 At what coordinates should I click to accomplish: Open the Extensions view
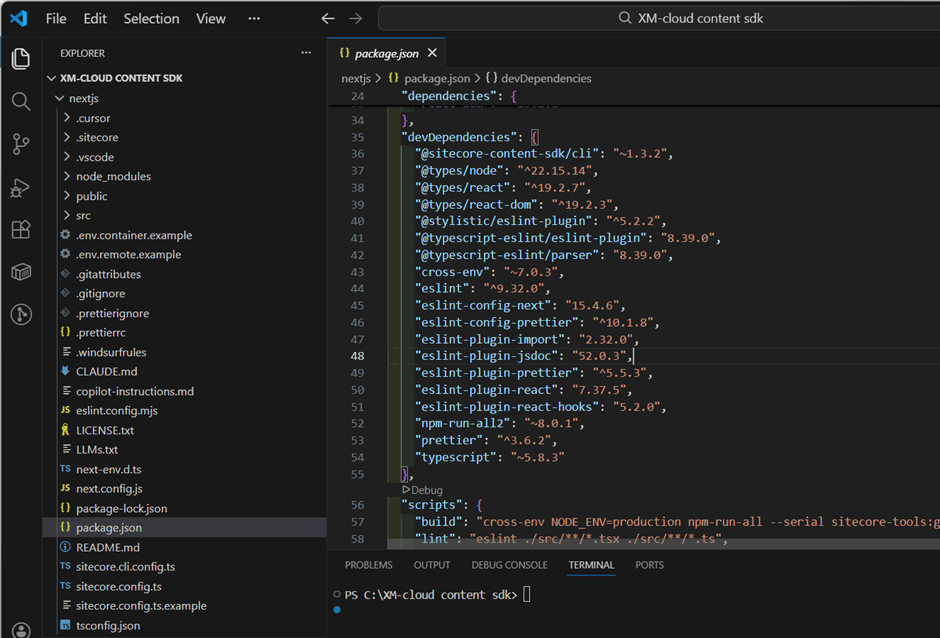pos(21,230)
